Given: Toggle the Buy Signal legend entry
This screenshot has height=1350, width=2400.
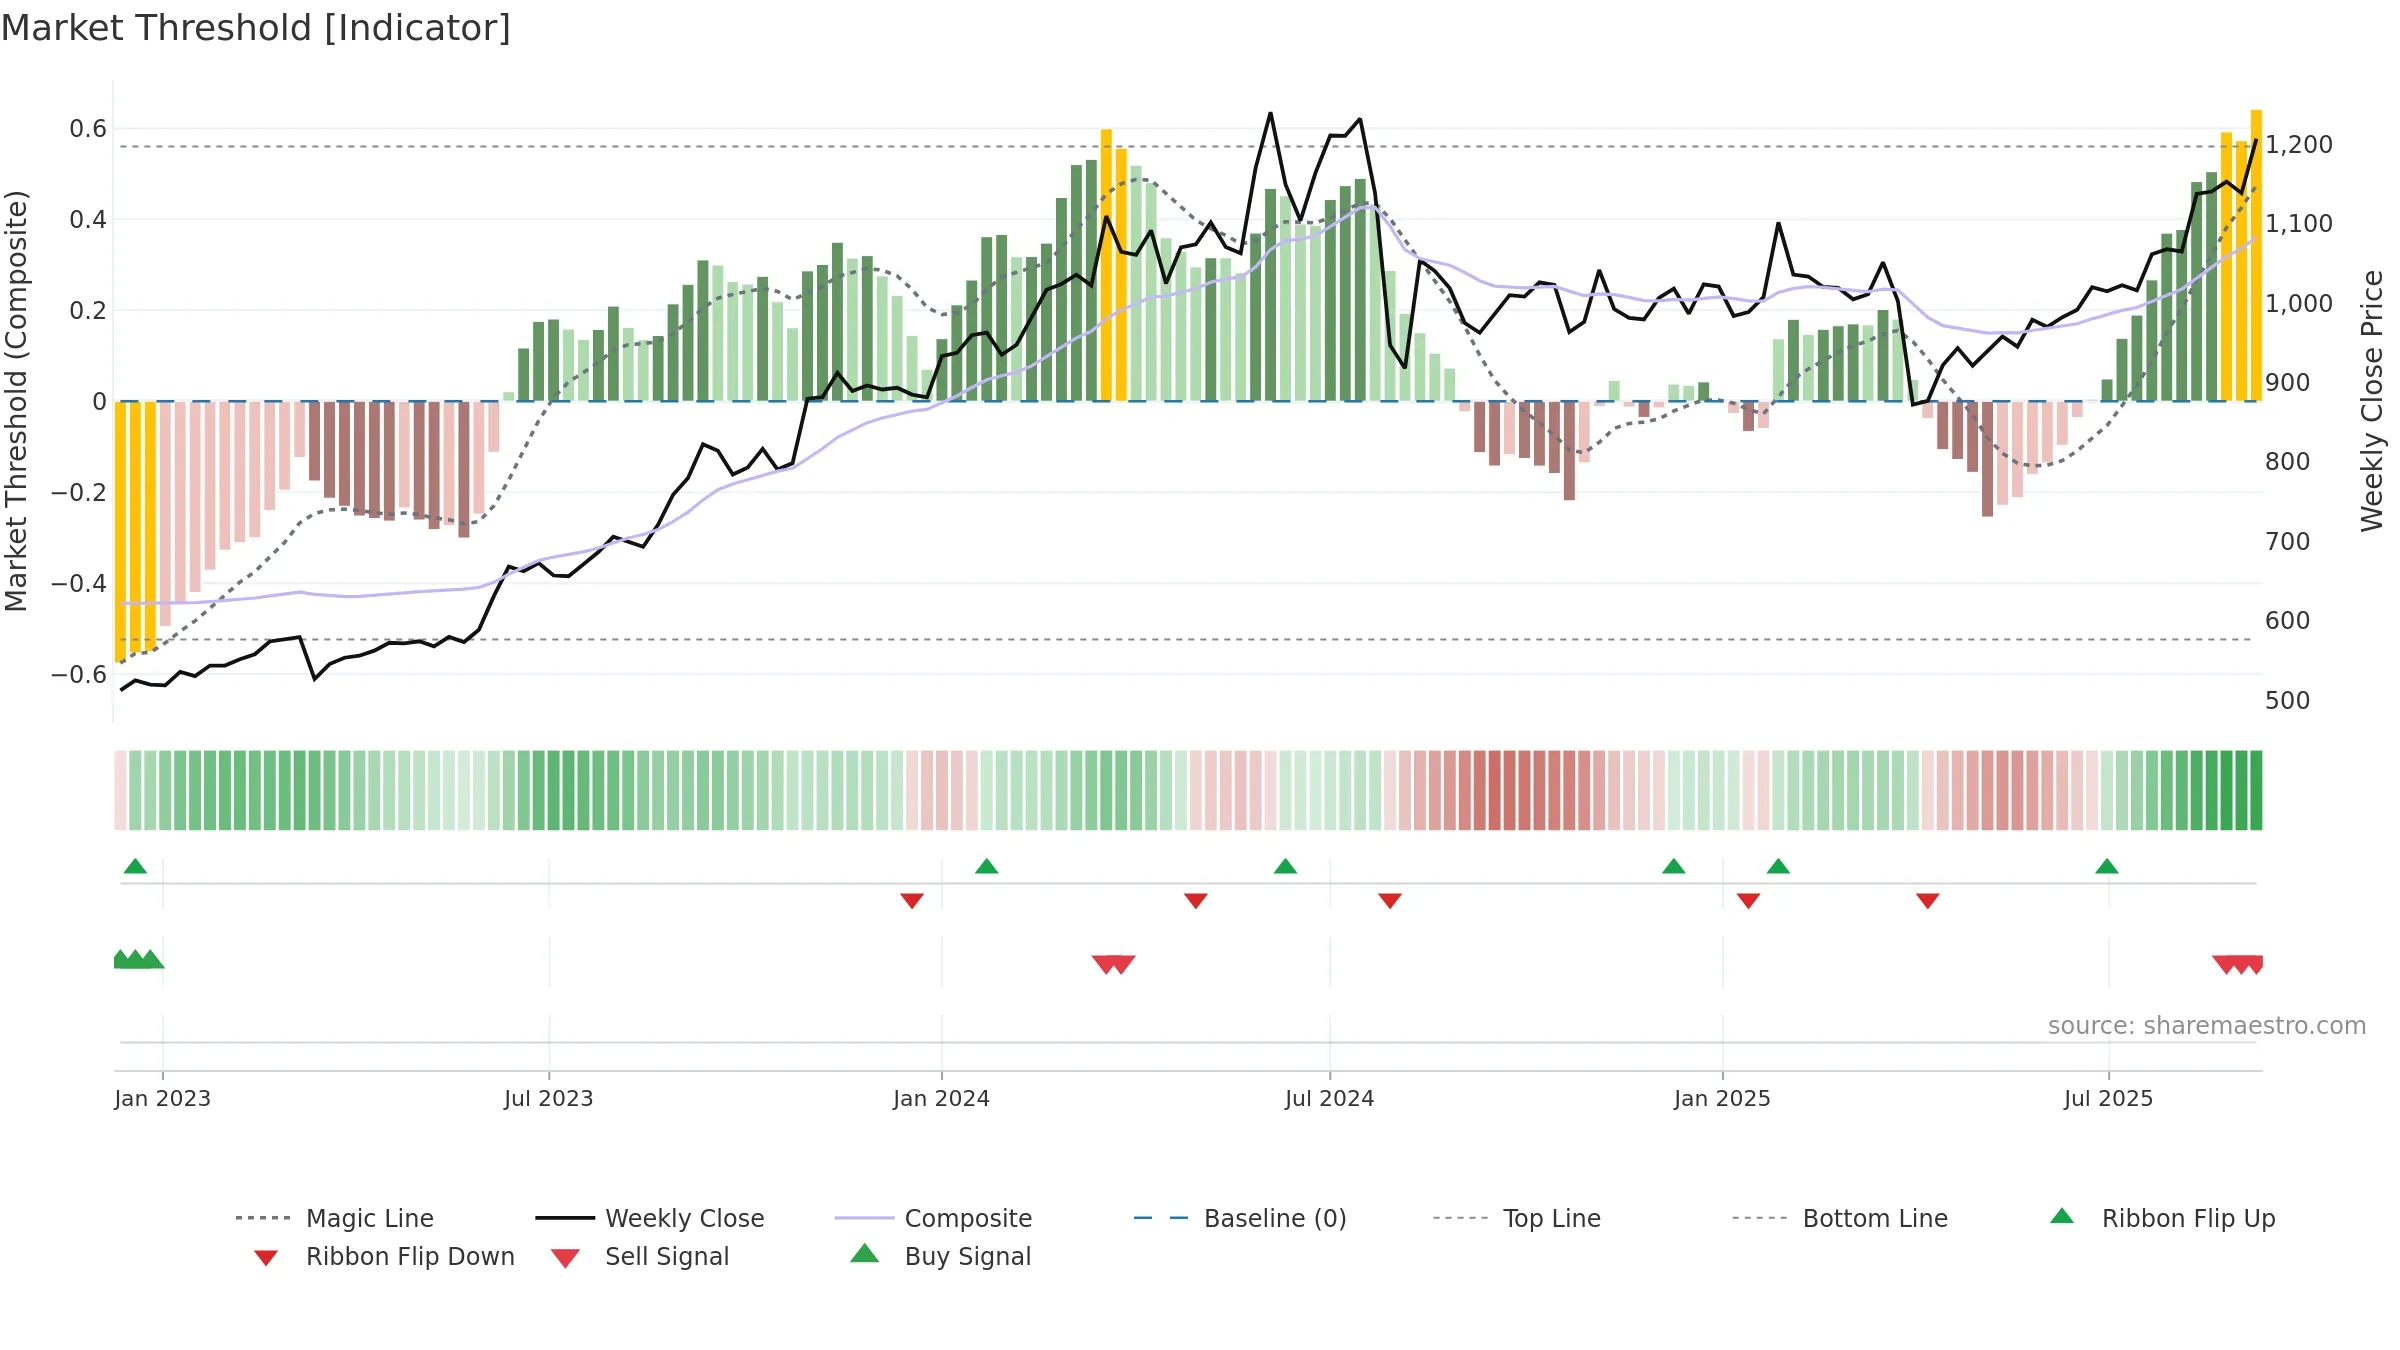Looking at the screenshot, I should pyautogui.click(x=940, y=1256).
